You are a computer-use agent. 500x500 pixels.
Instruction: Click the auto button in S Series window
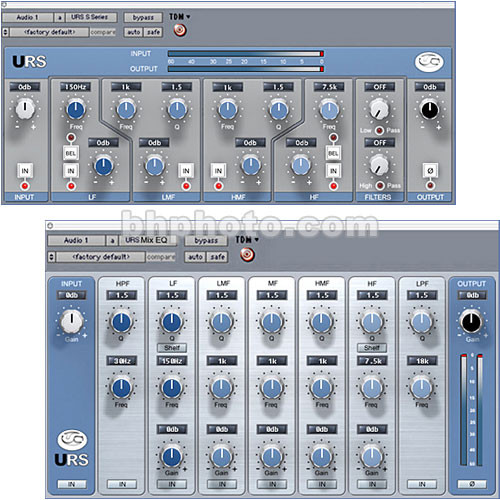[x=134, y=32]
